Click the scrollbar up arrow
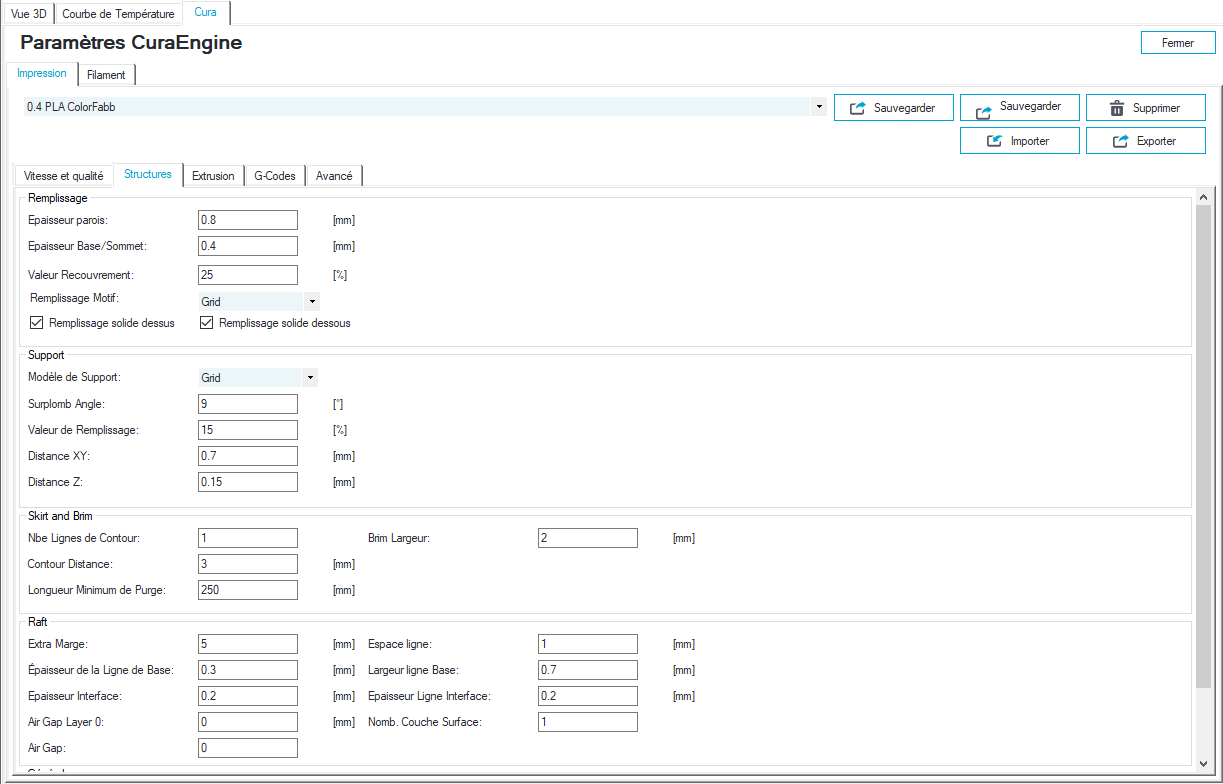 [1204, 198]
